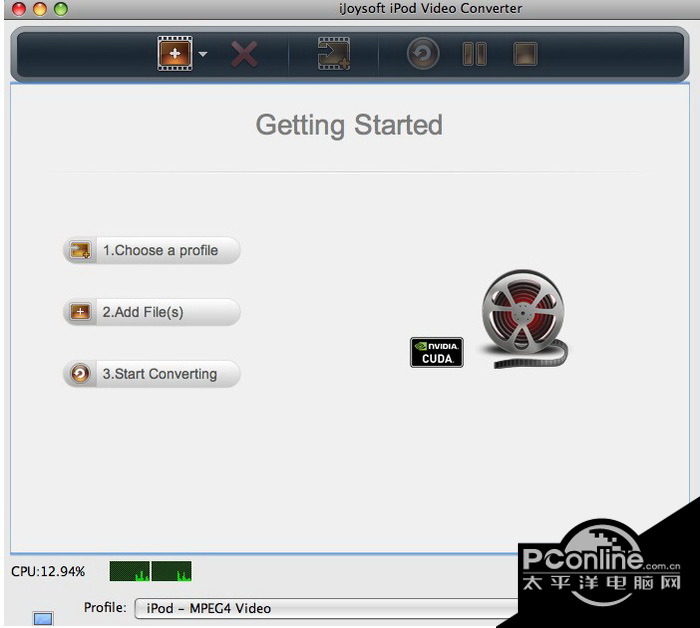The image size is (700, 628).
Task: Open the Add File dropdown arrow
Action: 203,54
